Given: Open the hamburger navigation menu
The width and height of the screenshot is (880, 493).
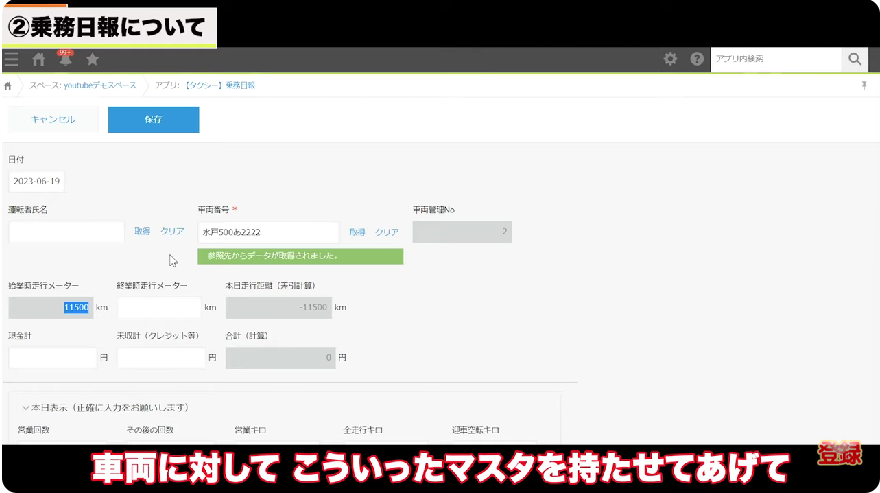Looking at the screenshot, I should [11, 60].
